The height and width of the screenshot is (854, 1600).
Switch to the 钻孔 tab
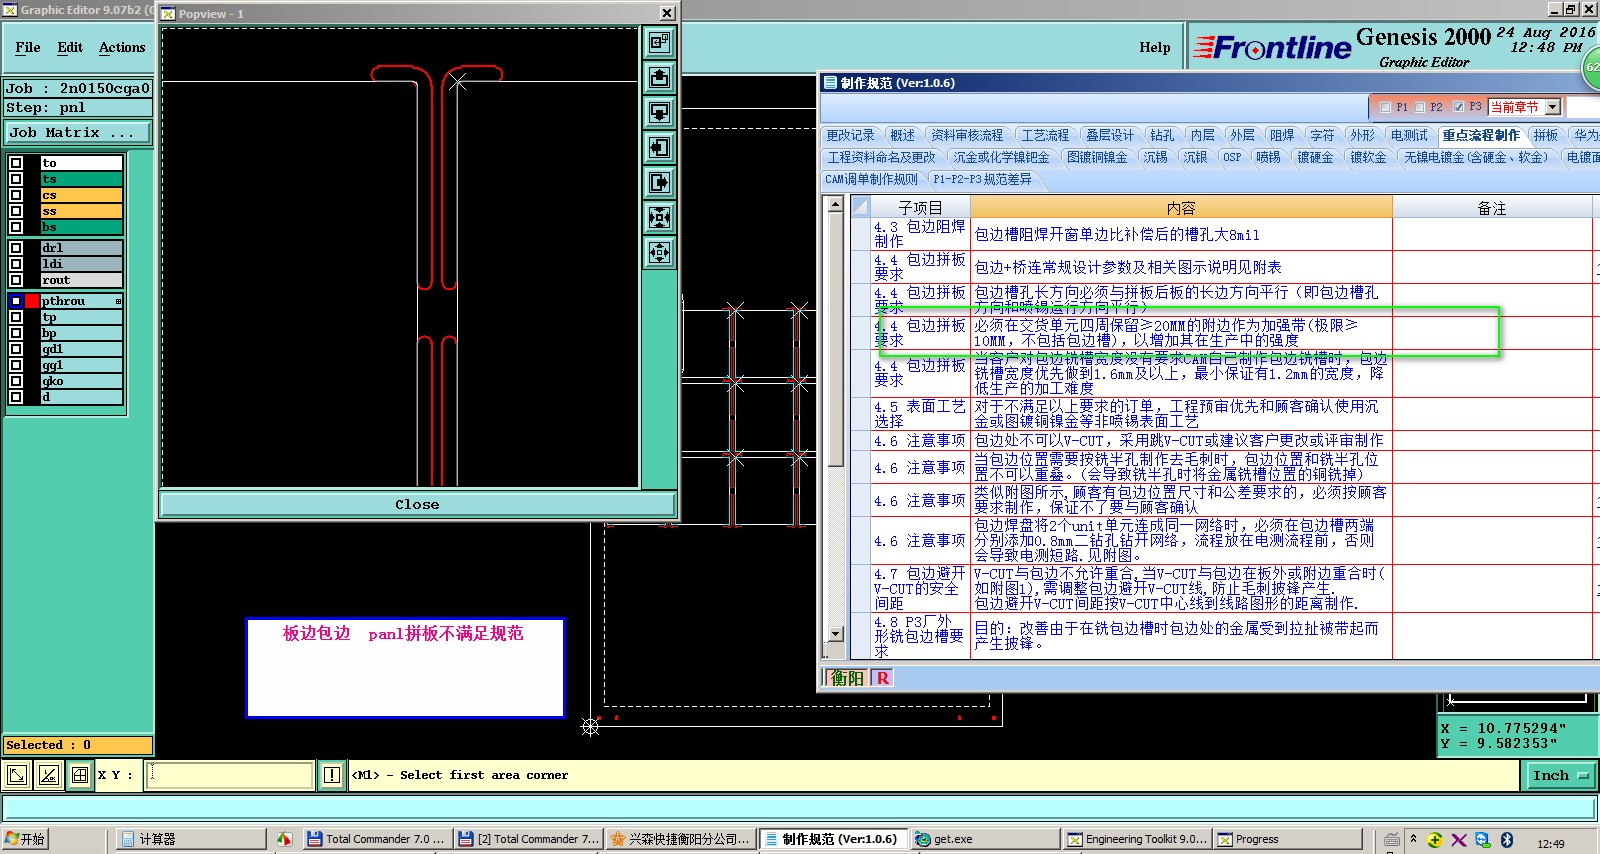pos(1162,135)
